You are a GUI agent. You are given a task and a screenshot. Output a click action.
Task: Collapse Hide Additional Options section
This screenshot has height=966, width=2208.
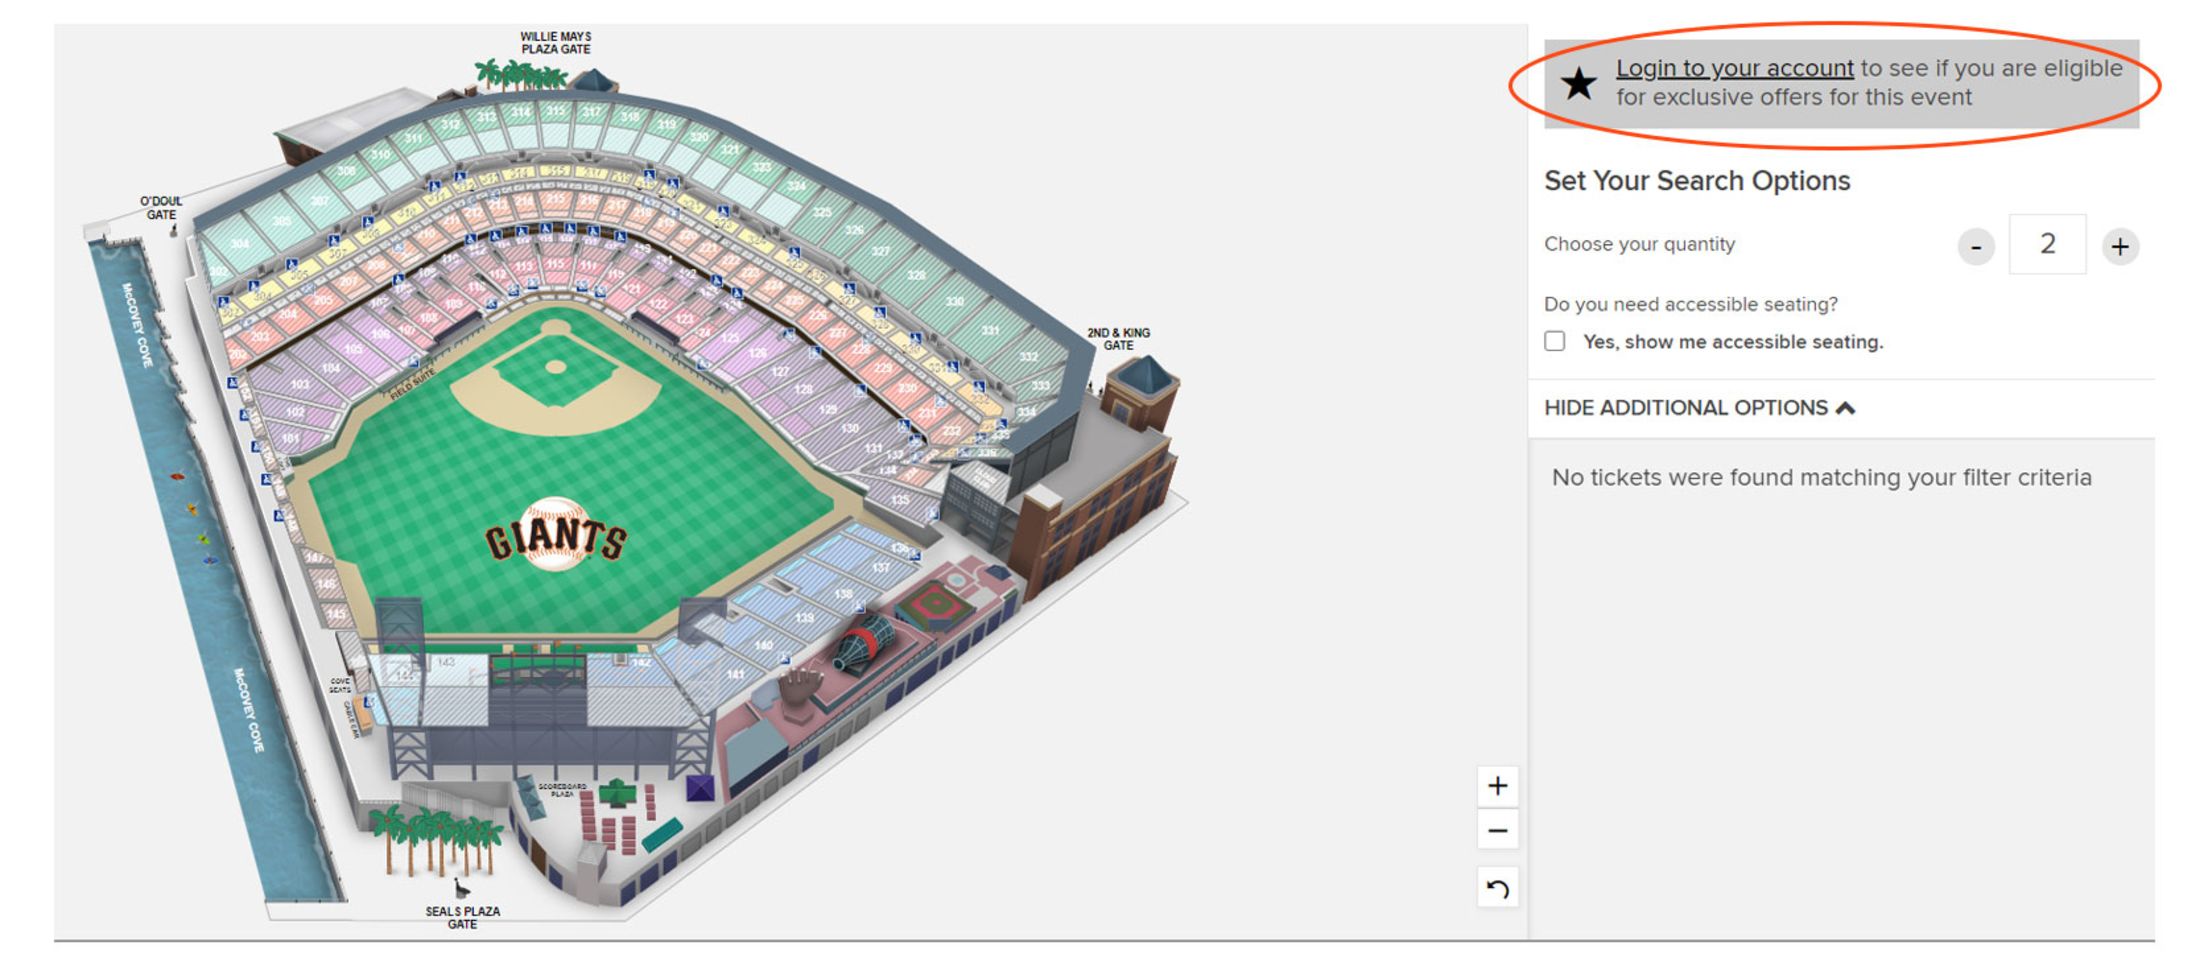[x=1699, y=408]
